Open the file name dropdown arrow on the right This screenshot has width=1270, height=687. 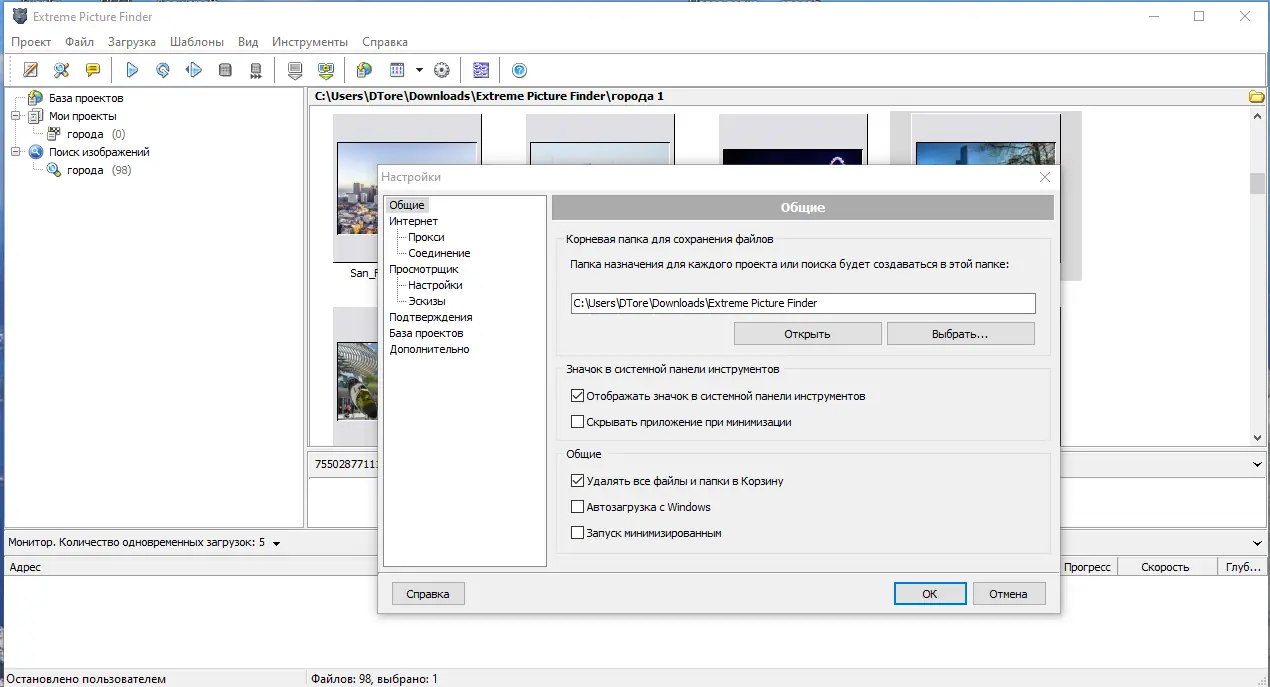[x=1258, y=464]
